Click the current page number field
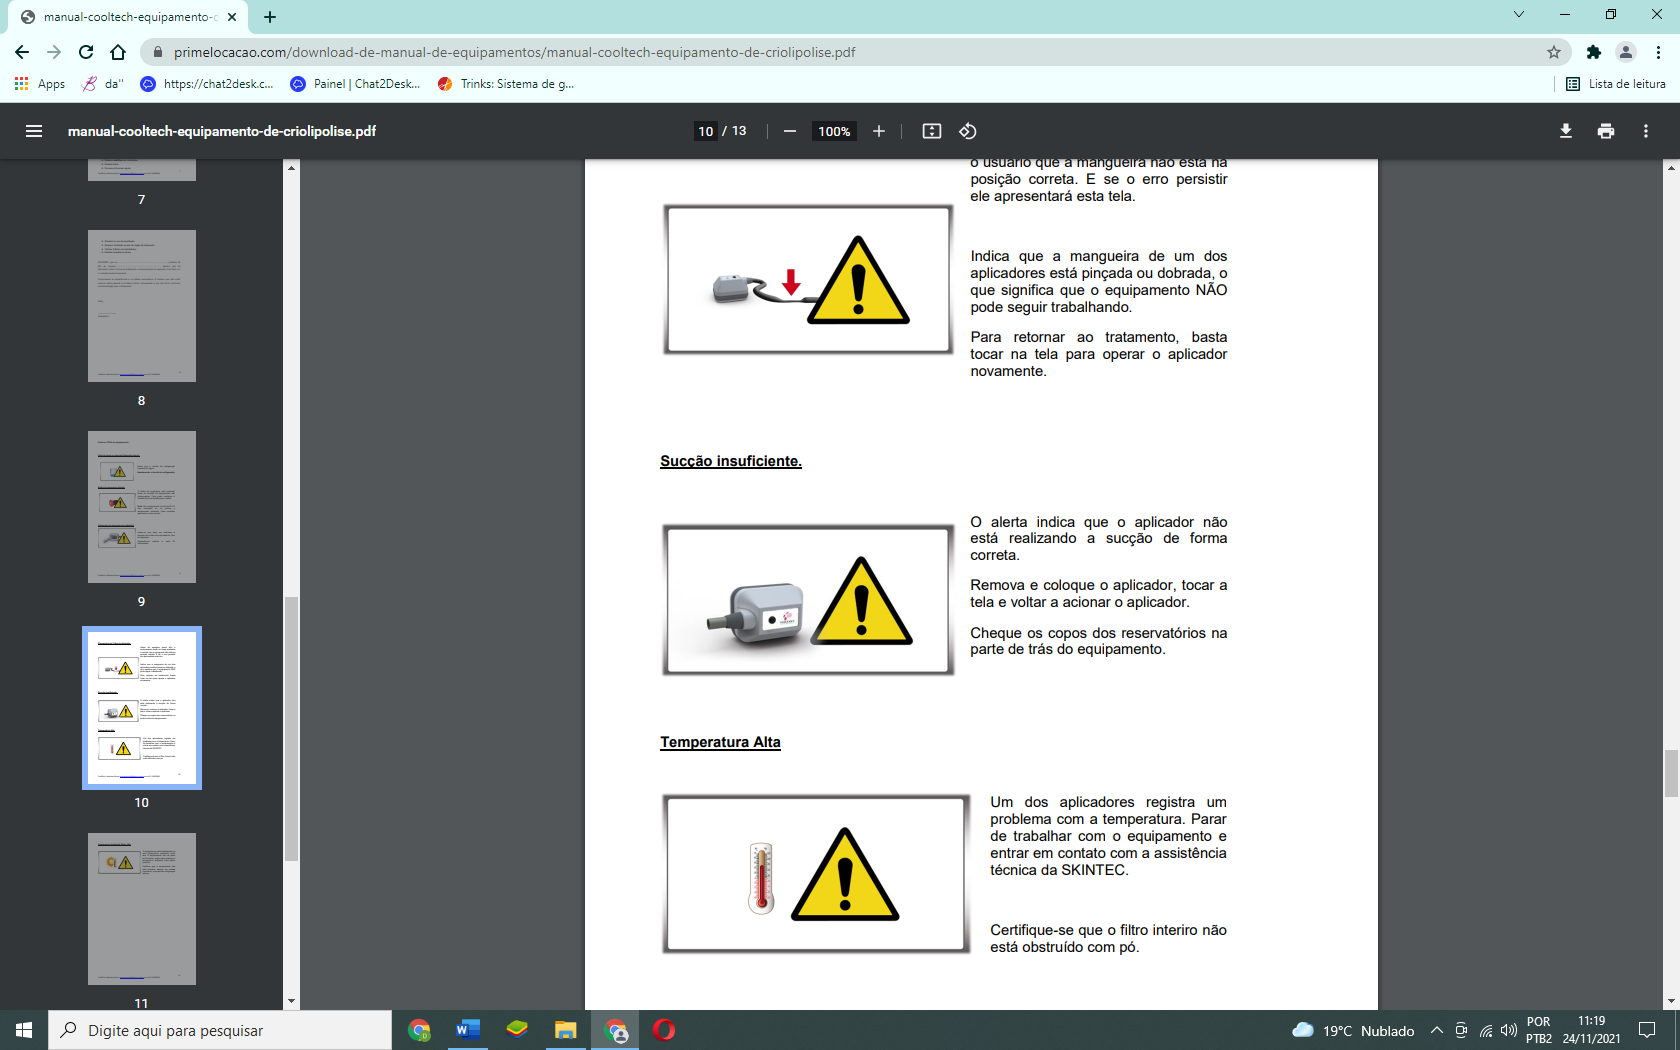Screen dimensions: 1680x1050 (706, 131)
